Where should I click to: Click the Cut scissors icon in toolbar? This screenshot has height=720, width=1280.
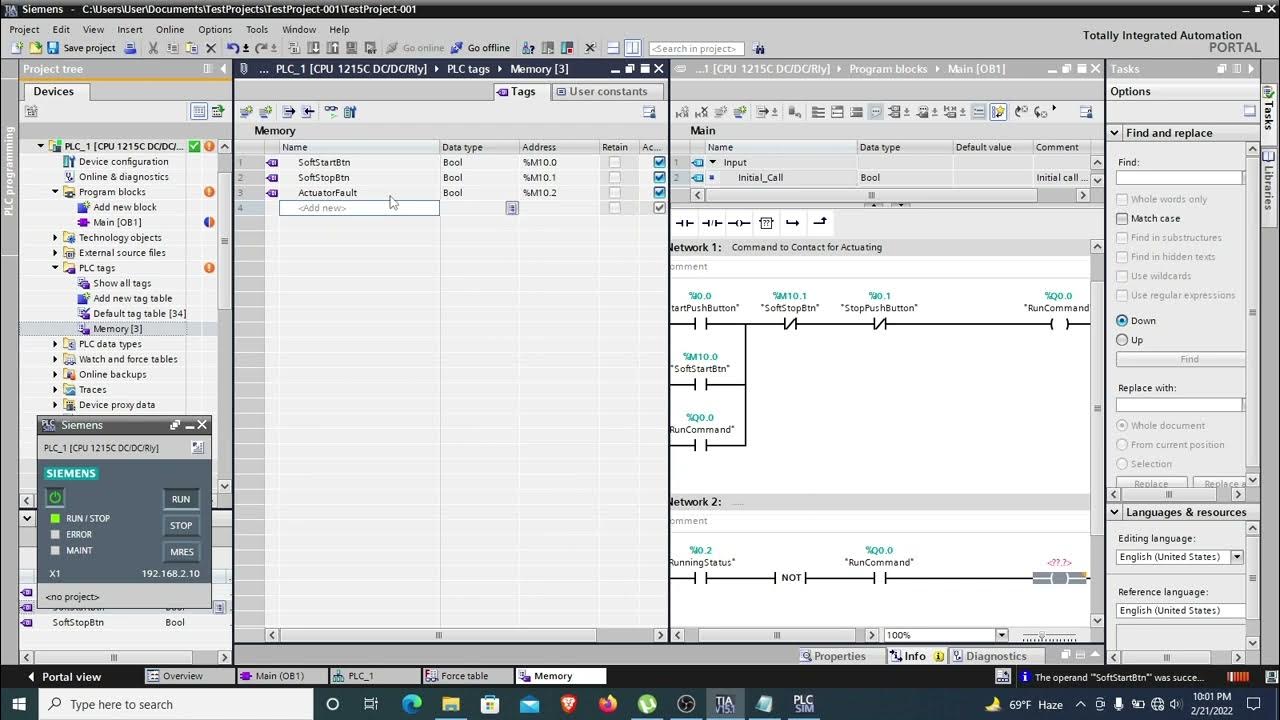click(x=153, y=47)
